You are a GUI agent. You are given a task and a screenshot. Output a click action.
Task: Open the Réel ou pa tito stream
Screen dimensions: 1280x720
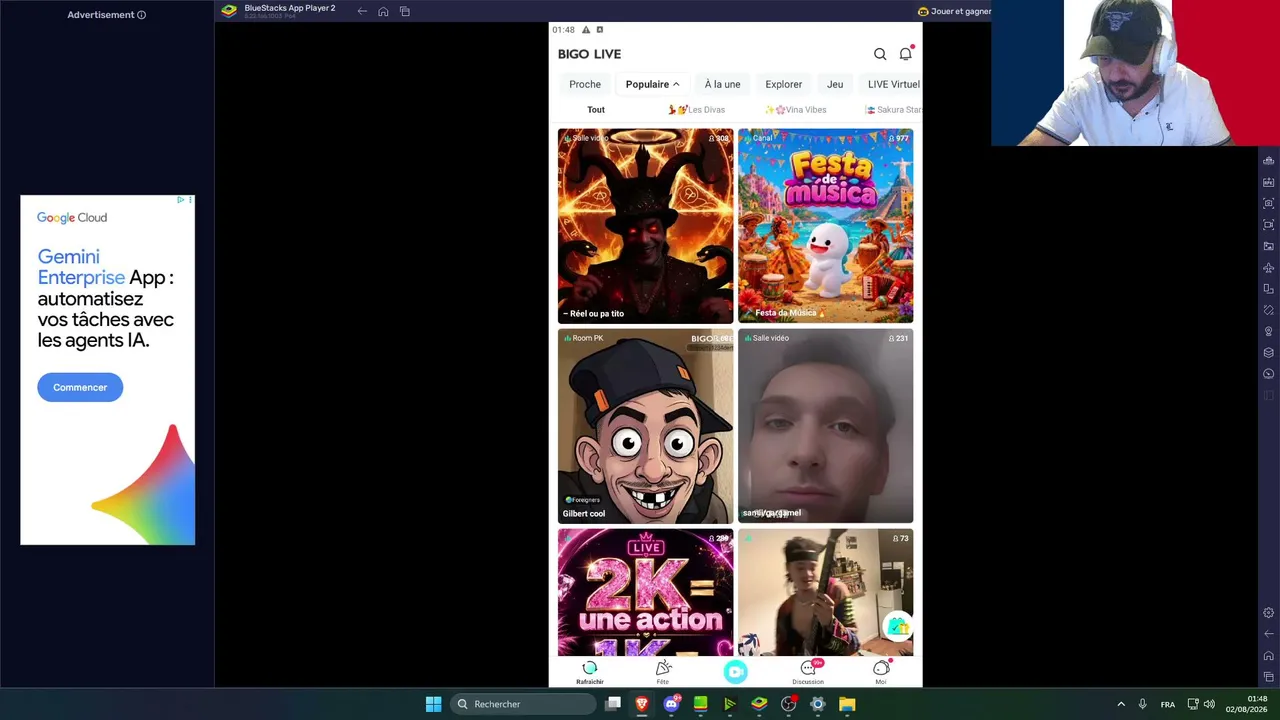645,225
